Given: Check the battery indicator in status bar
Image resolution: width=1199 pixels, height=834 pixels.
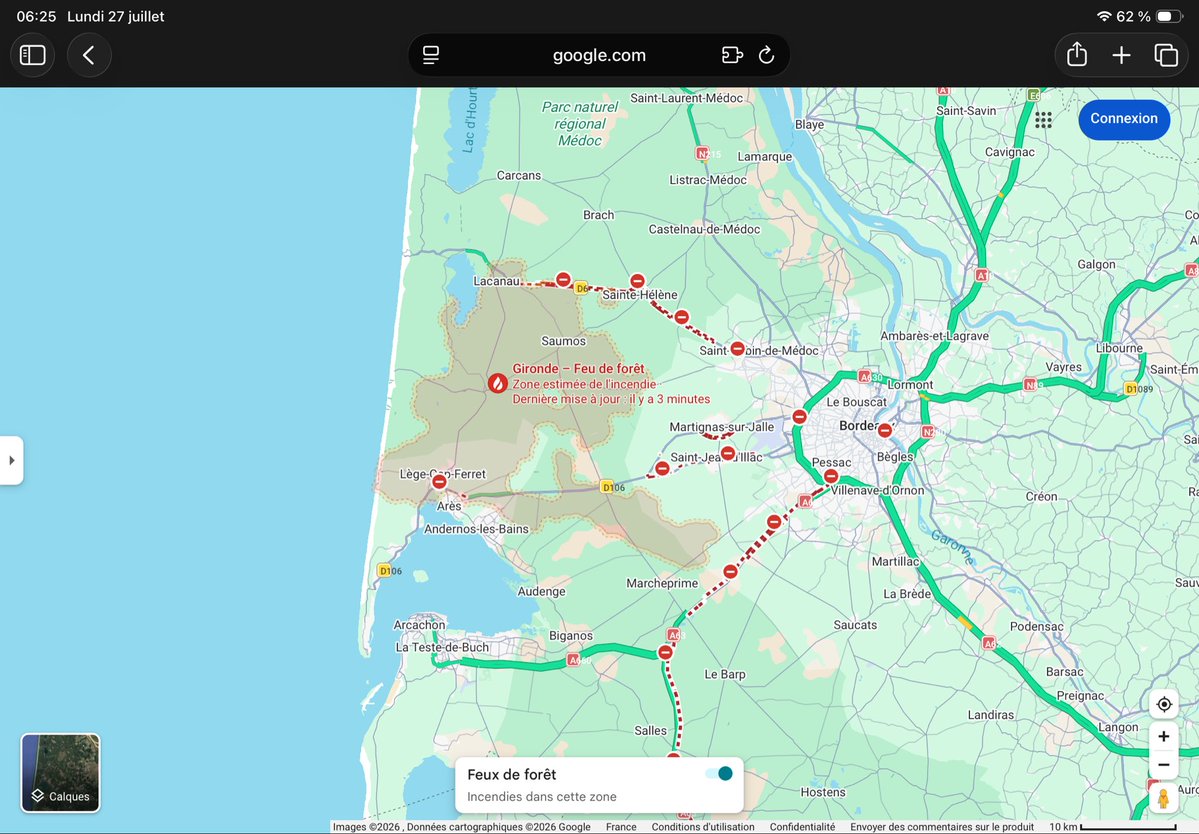Looking at the screenshot, I should coord(1168,16).
